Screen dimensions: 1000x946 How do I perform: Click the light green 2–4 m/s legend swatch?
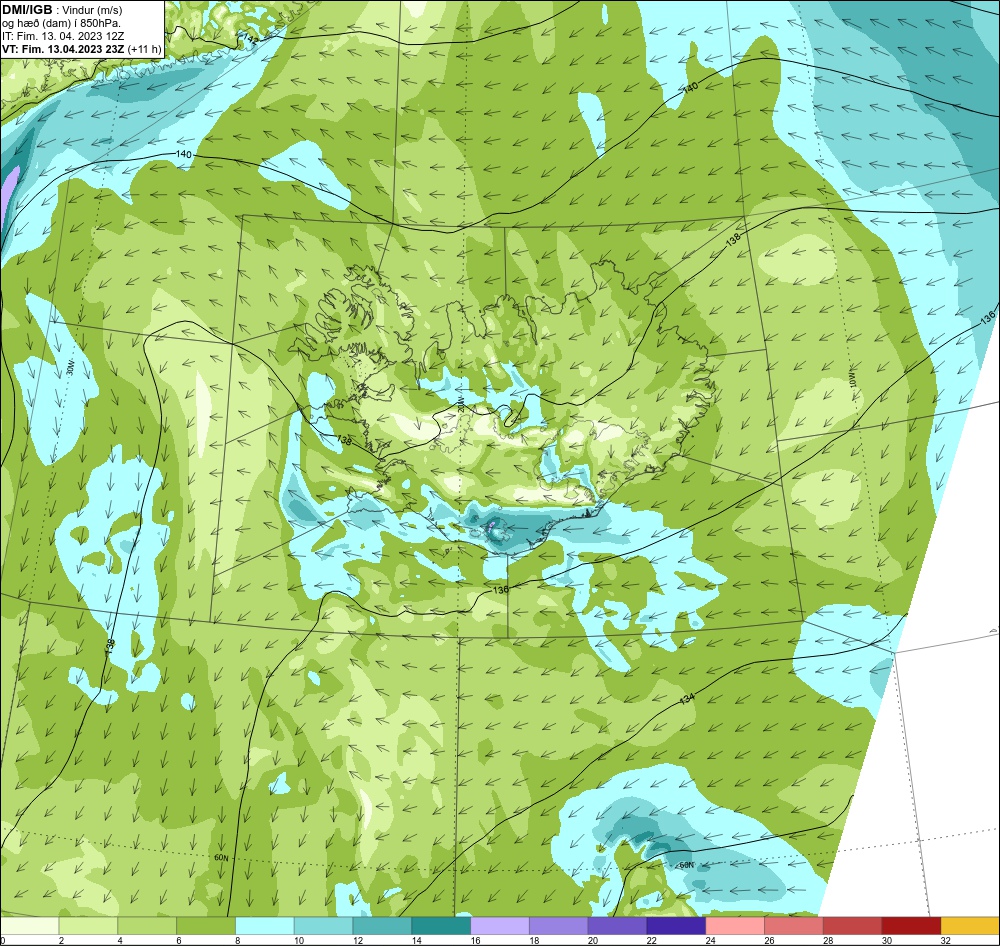coord(88,925)
